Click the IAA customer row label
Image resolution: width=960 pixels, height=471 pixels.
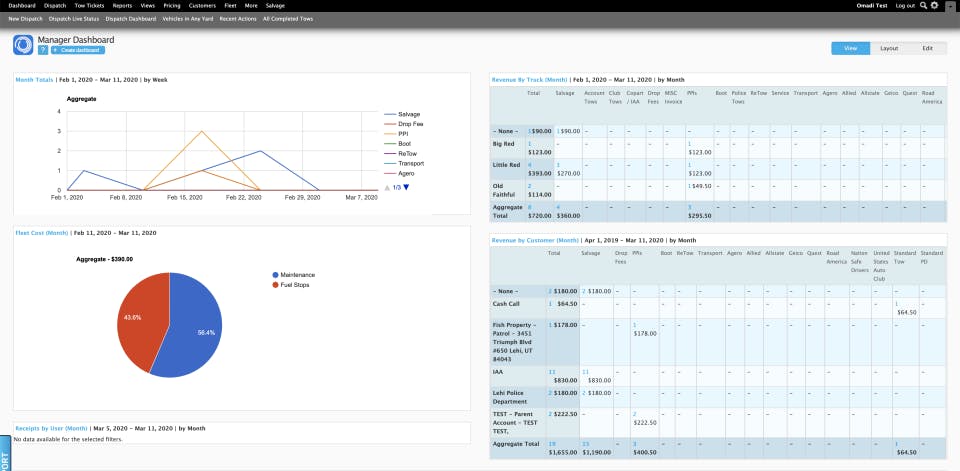[x=497, y=372]
